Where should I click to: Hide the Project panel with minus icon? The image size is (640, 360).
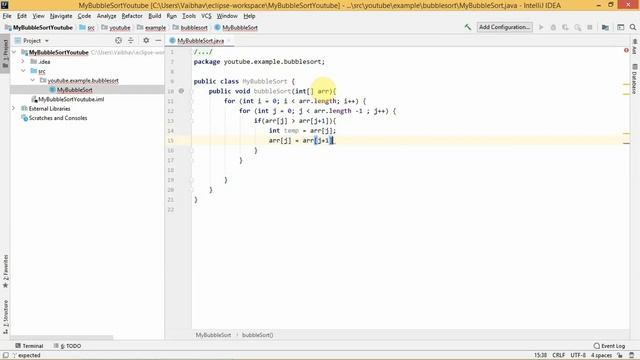point(158,40)
